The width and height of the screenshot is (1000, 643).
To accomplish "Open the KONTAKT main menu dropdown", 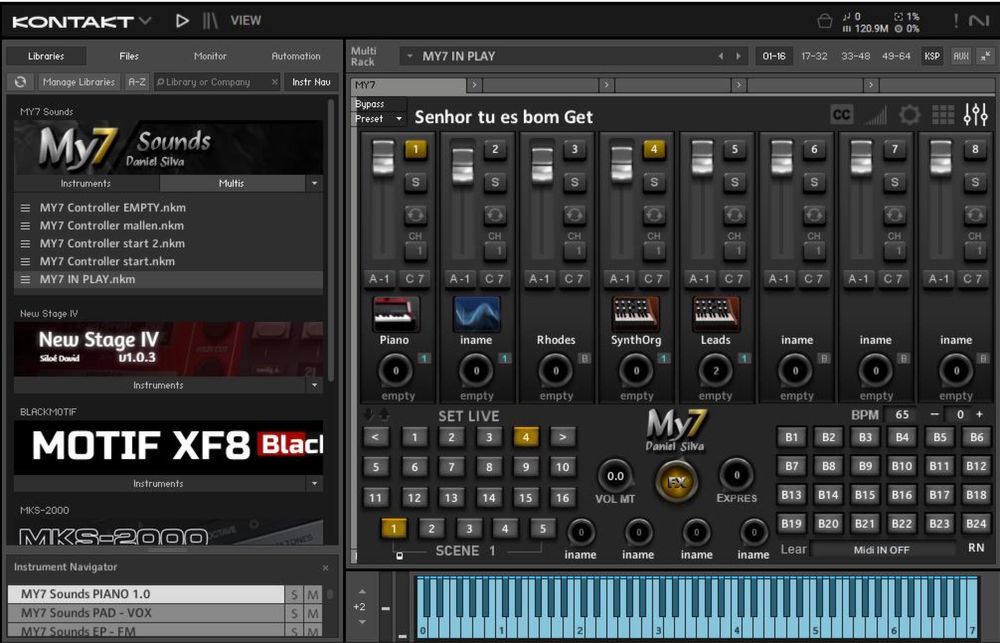I will coord(145,21).
